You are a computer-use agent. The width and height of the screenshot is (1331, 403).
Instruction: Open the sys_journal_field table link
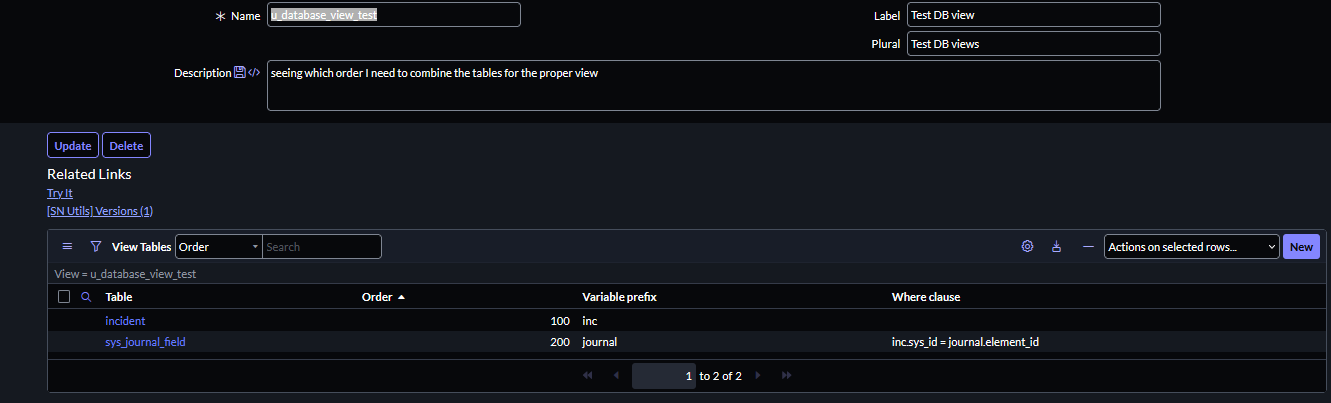click(x=145, y=342)
